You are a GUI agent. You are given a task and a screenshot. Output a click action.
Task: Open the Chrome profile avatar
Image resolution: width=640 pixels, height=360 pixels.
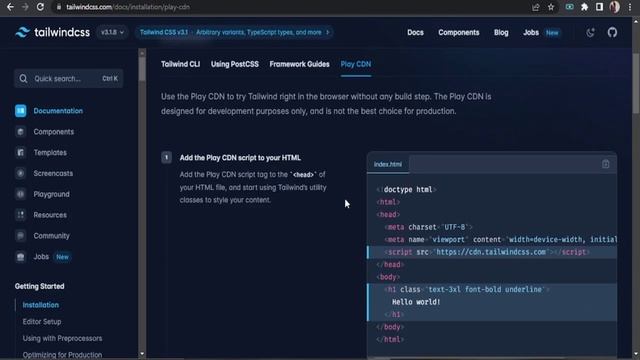tap(614, 7)
